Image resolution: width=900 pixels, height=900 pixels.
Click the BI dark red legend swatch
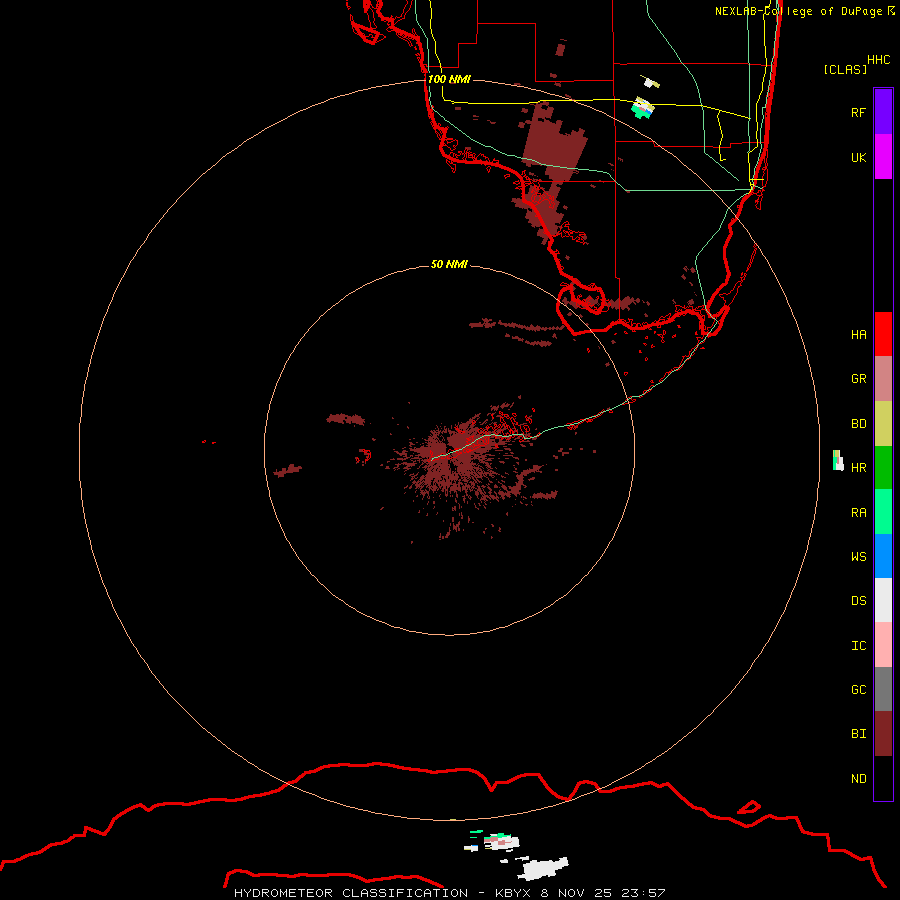pyautogui.click(x=883, y=734)
